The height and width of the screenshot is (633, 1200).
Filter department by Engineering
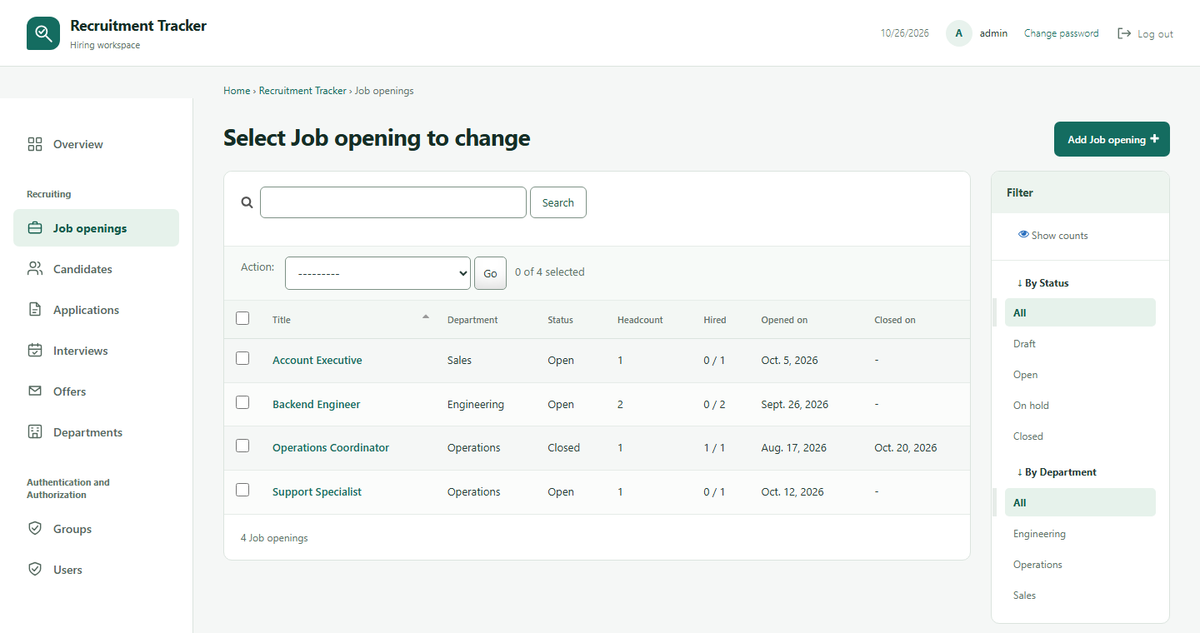pos(1080,534)
